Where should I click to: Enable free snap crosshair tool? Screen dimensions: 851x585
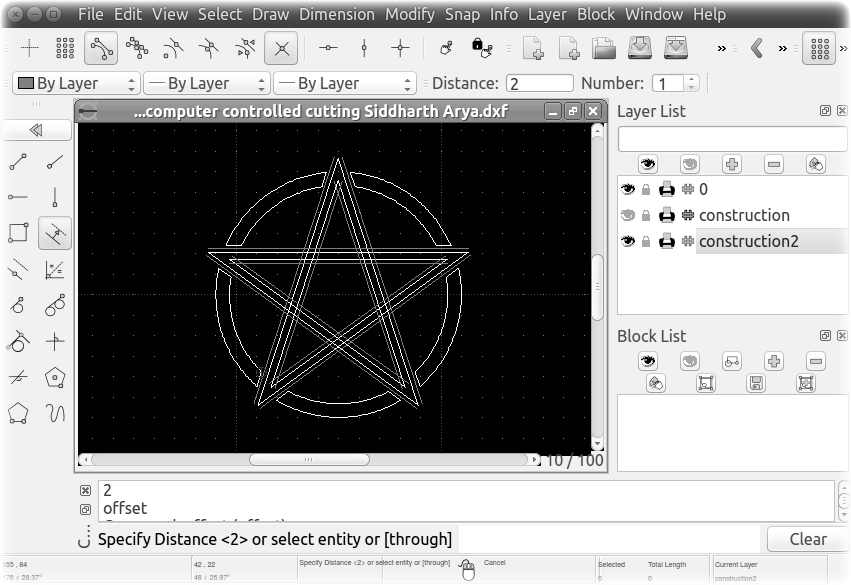pos(29,48)
